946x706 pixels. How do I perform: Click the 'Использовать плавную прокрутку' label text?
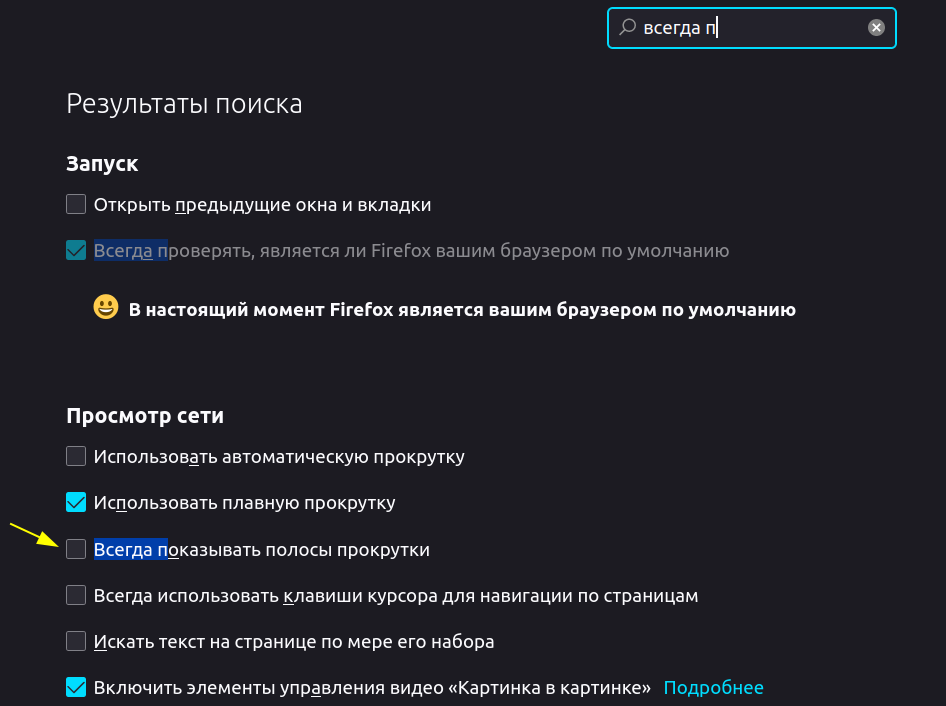(245, 503)
